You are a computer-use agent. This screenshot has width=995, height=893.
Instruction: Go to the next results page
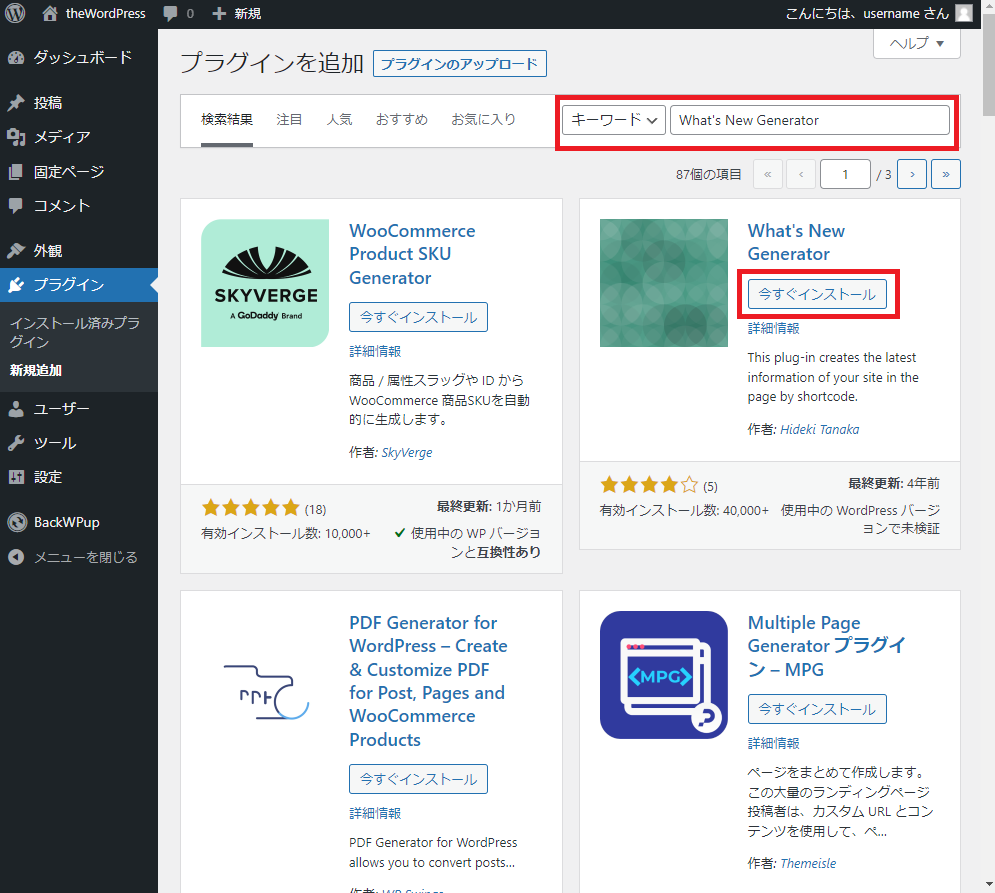912,174
